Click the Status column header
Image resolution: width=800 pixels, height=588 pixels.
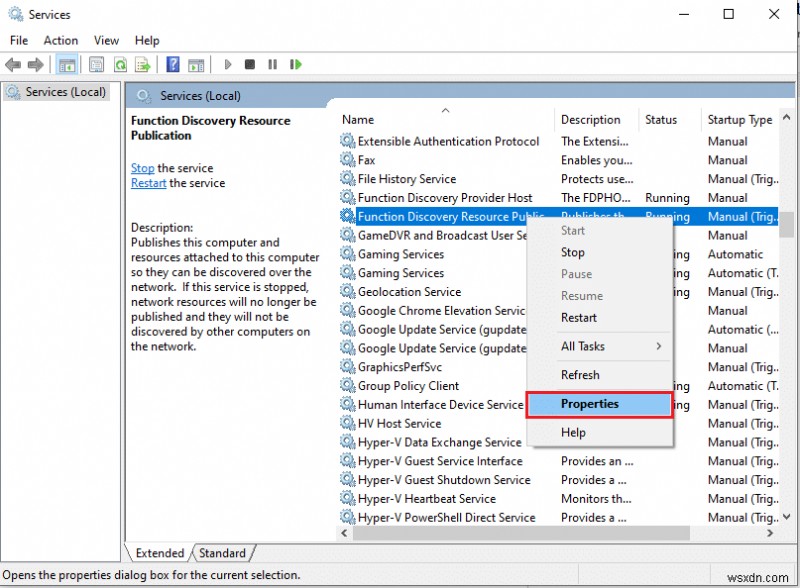coord(660,119)
